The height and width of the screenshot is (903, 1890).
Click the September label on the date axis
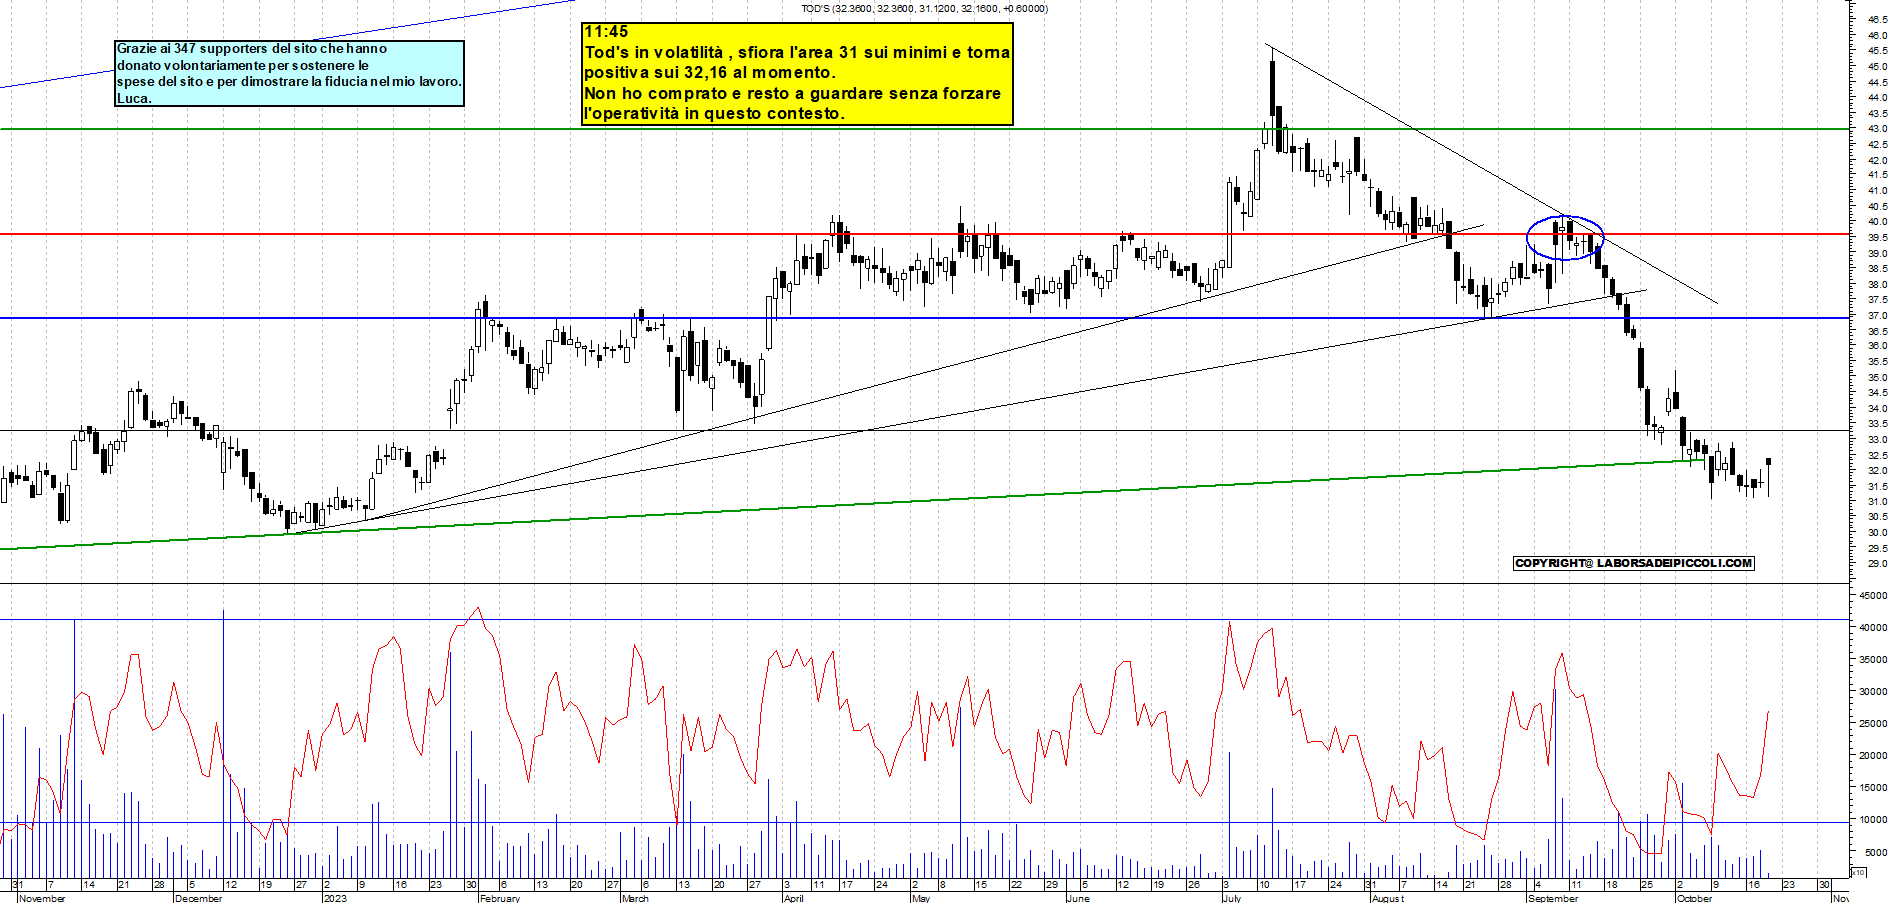tap(1553, 898)
